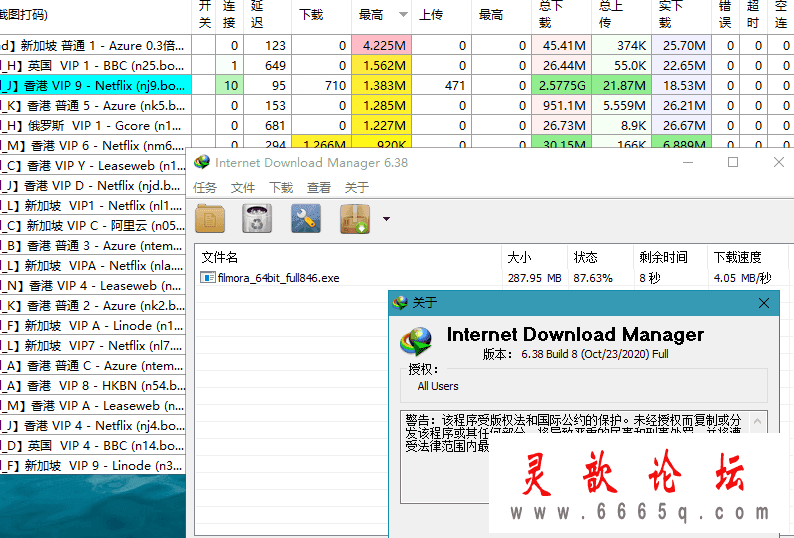Select 英国 VIP 4 - BBC (n14 row
The height and width of the screenshot is (538, 794).
tap(93, 446)
